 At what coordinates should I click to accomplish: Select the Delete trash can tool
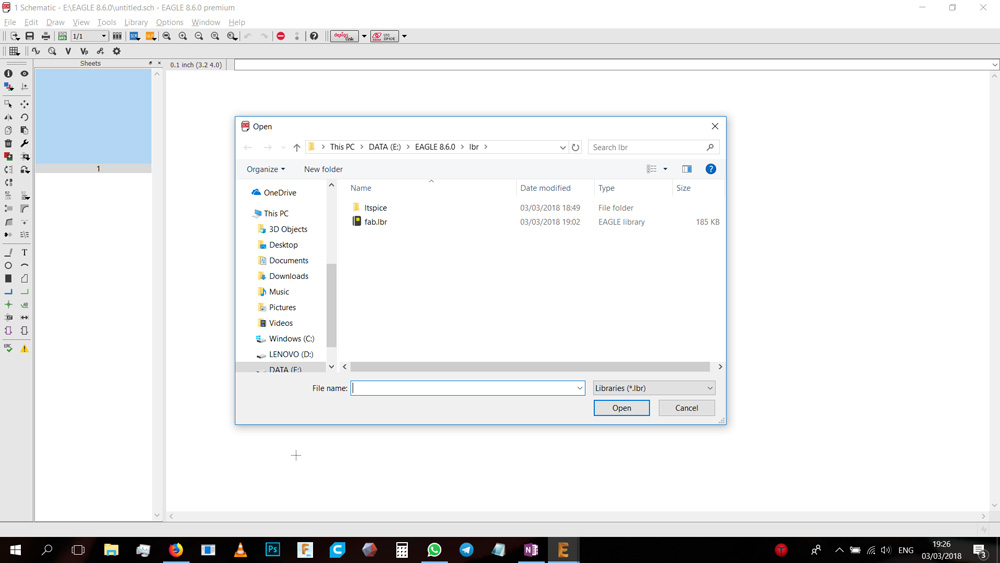(x=8, y=143)
